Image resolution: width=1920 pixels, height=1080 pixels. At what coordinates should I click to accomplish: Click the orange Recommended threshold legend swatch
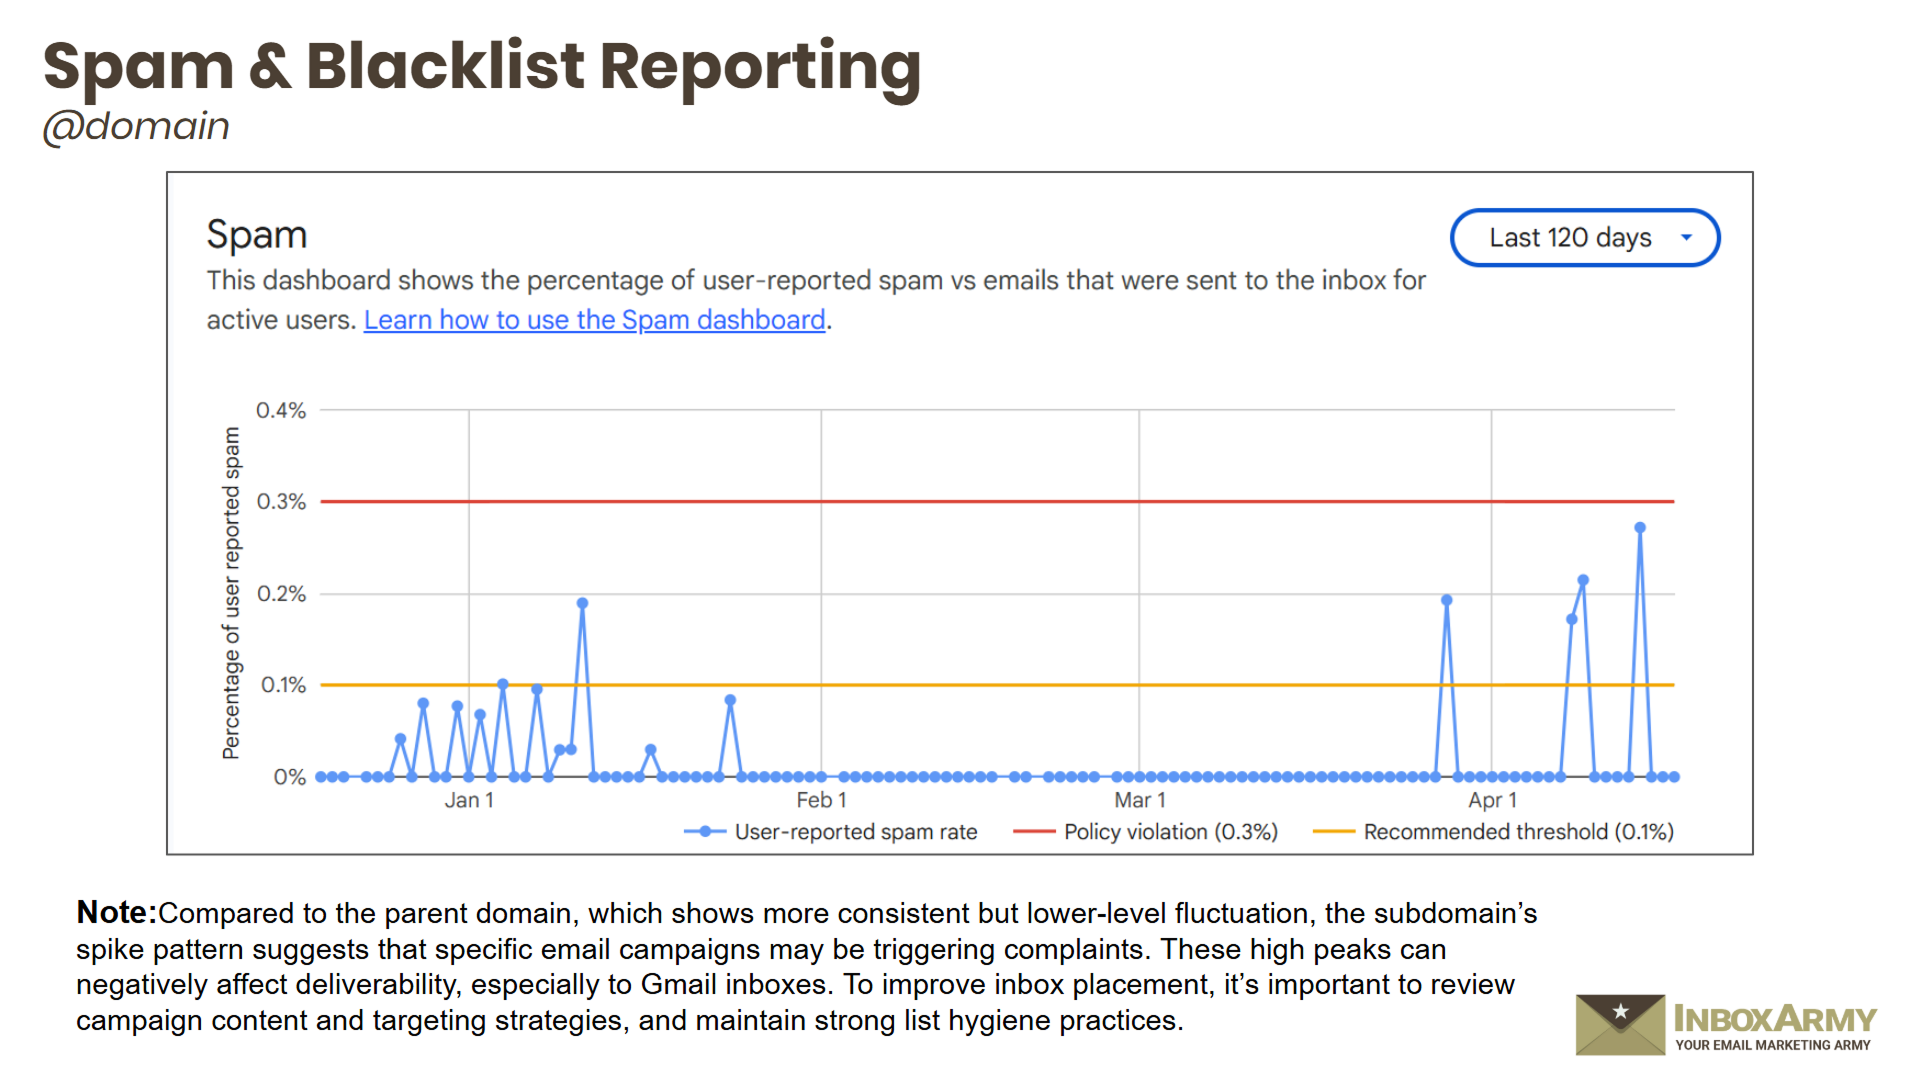(x=1333, y=832)
